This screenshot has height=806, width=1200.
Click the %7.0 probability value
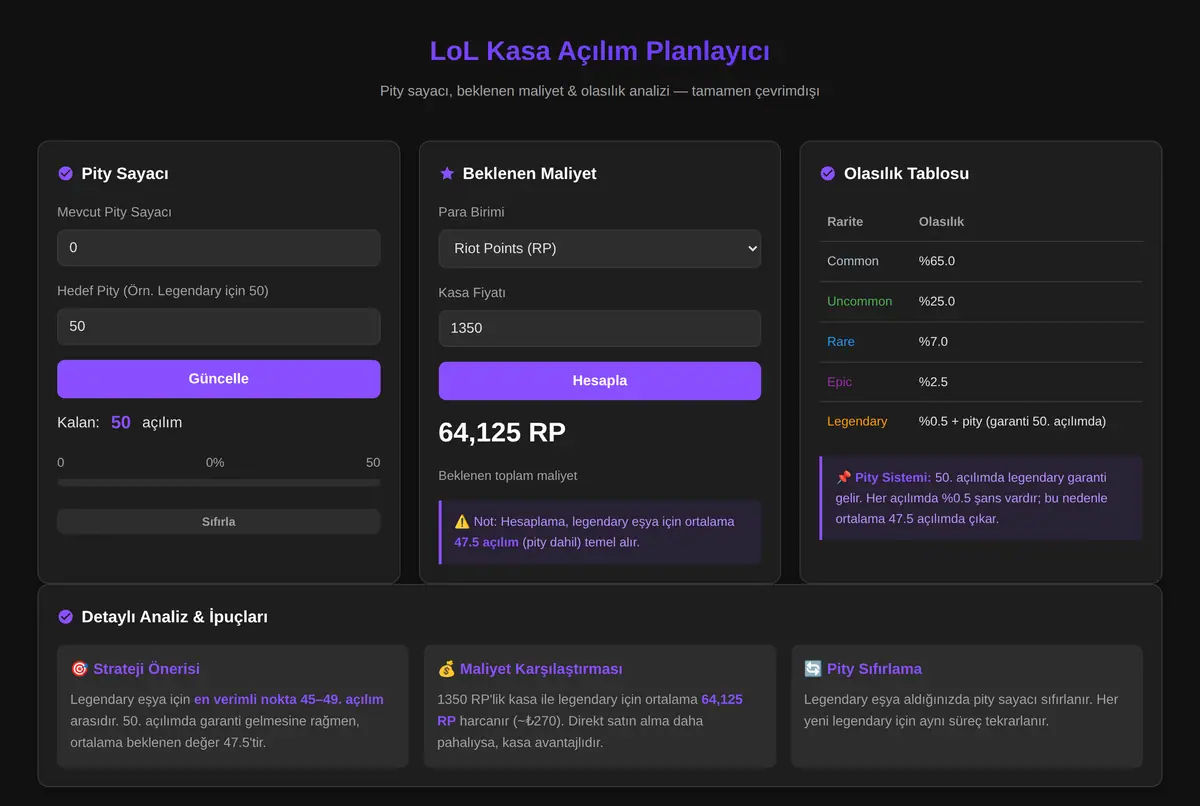click(933, 341)
